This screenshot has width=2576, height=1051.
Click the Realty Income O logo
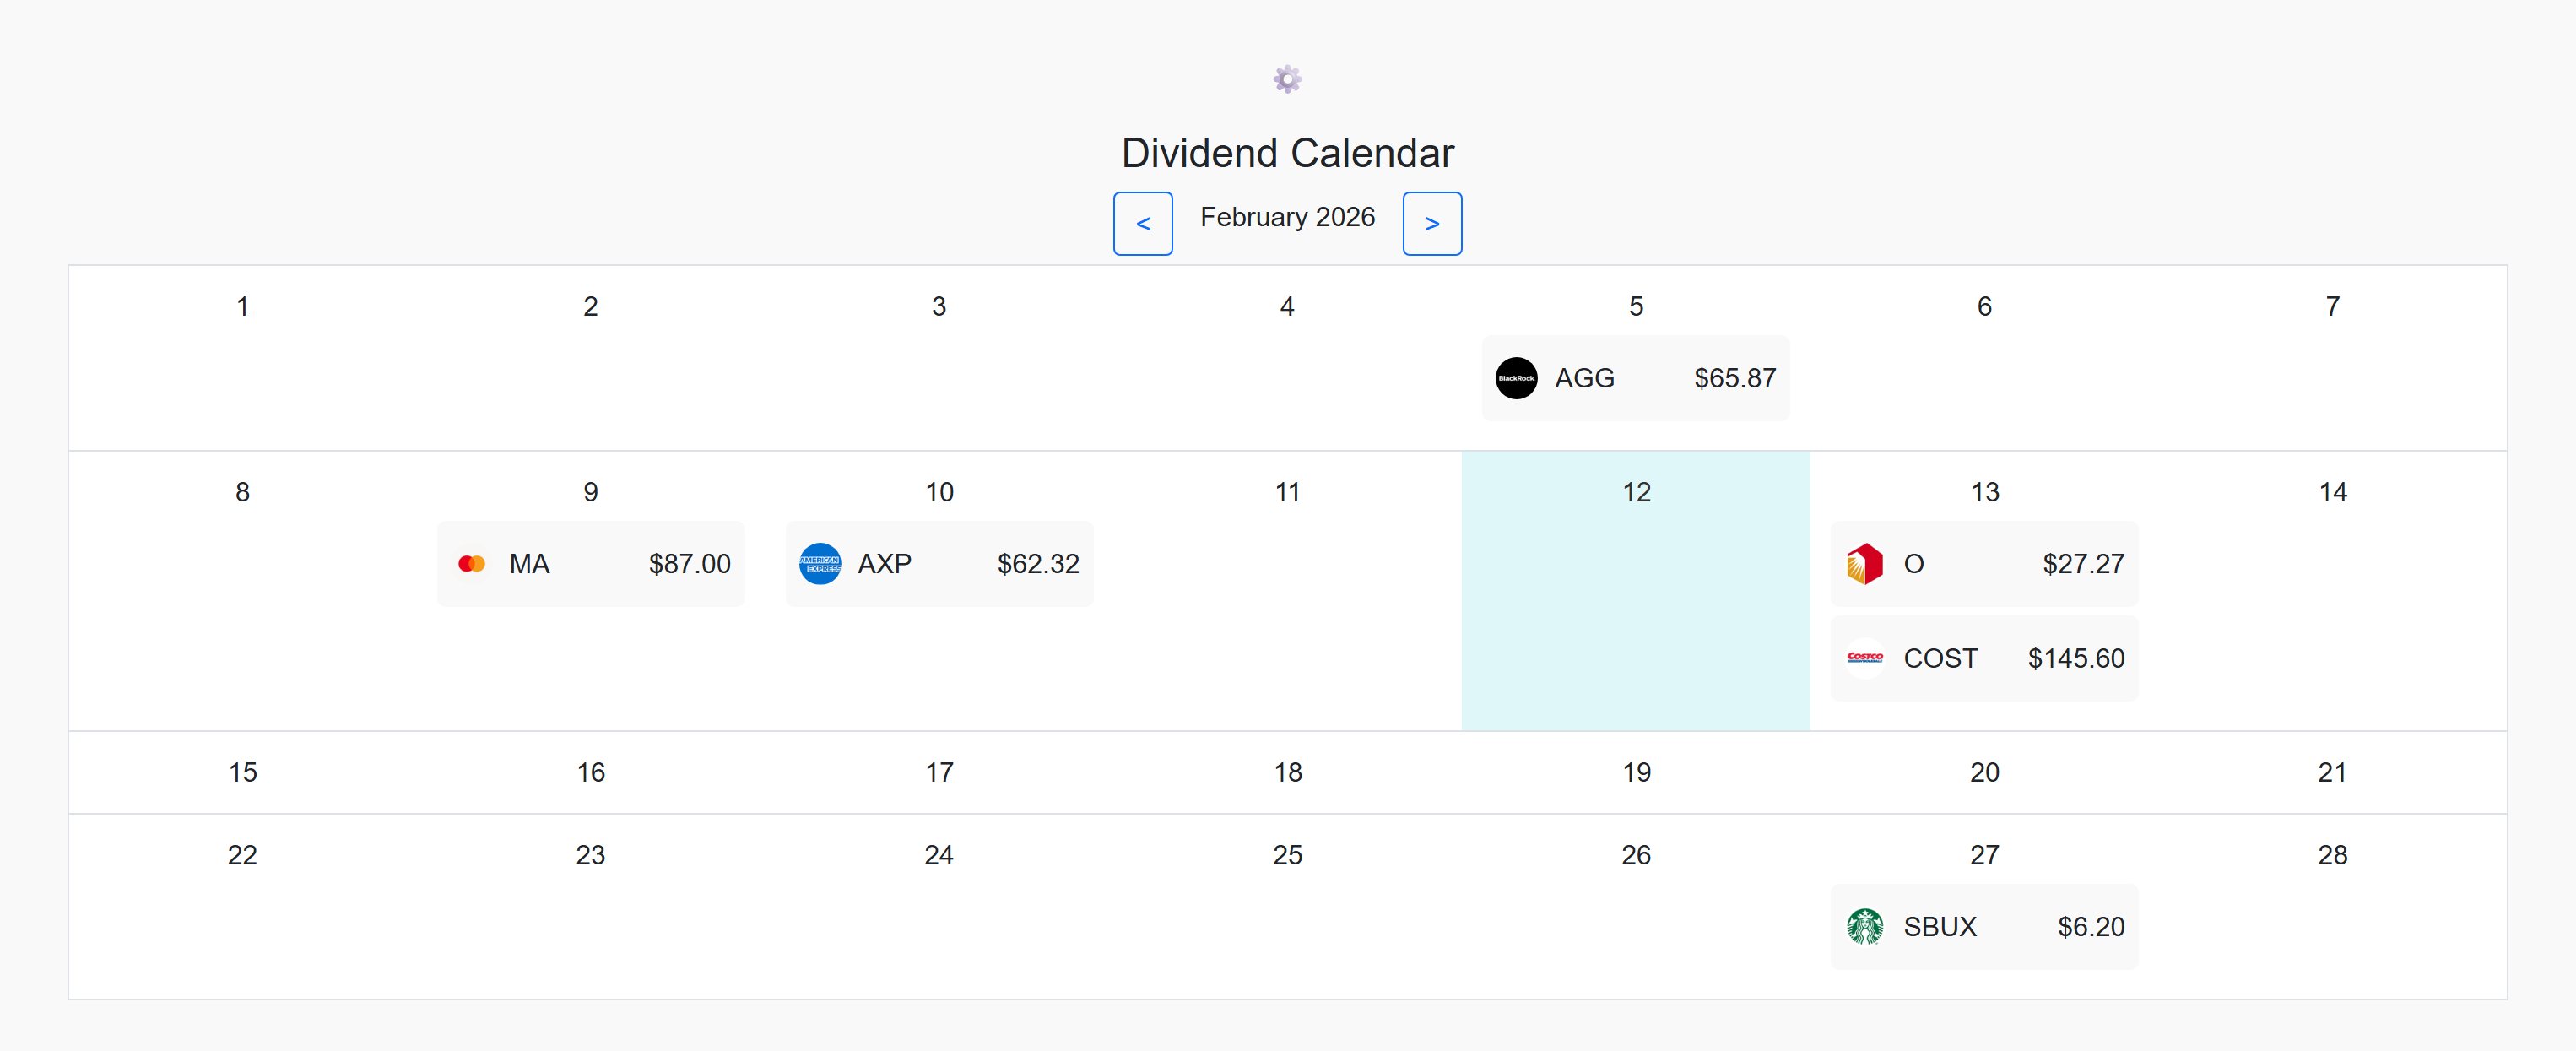tap(1864, 564)
